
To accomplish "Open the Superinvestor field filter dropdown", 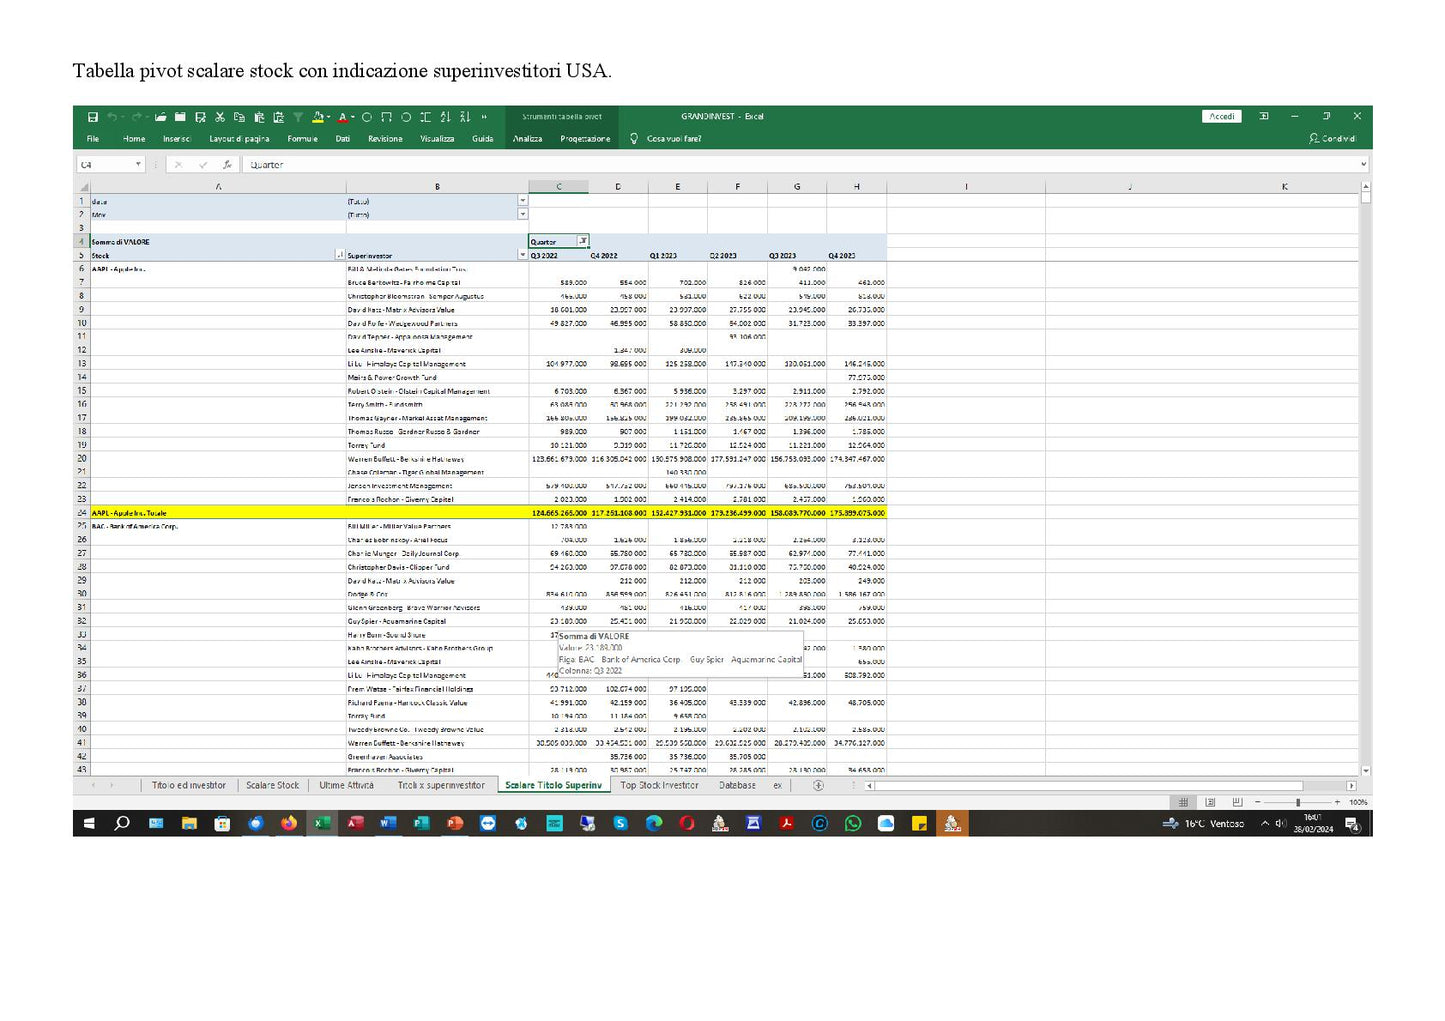I will pos(522,255).
